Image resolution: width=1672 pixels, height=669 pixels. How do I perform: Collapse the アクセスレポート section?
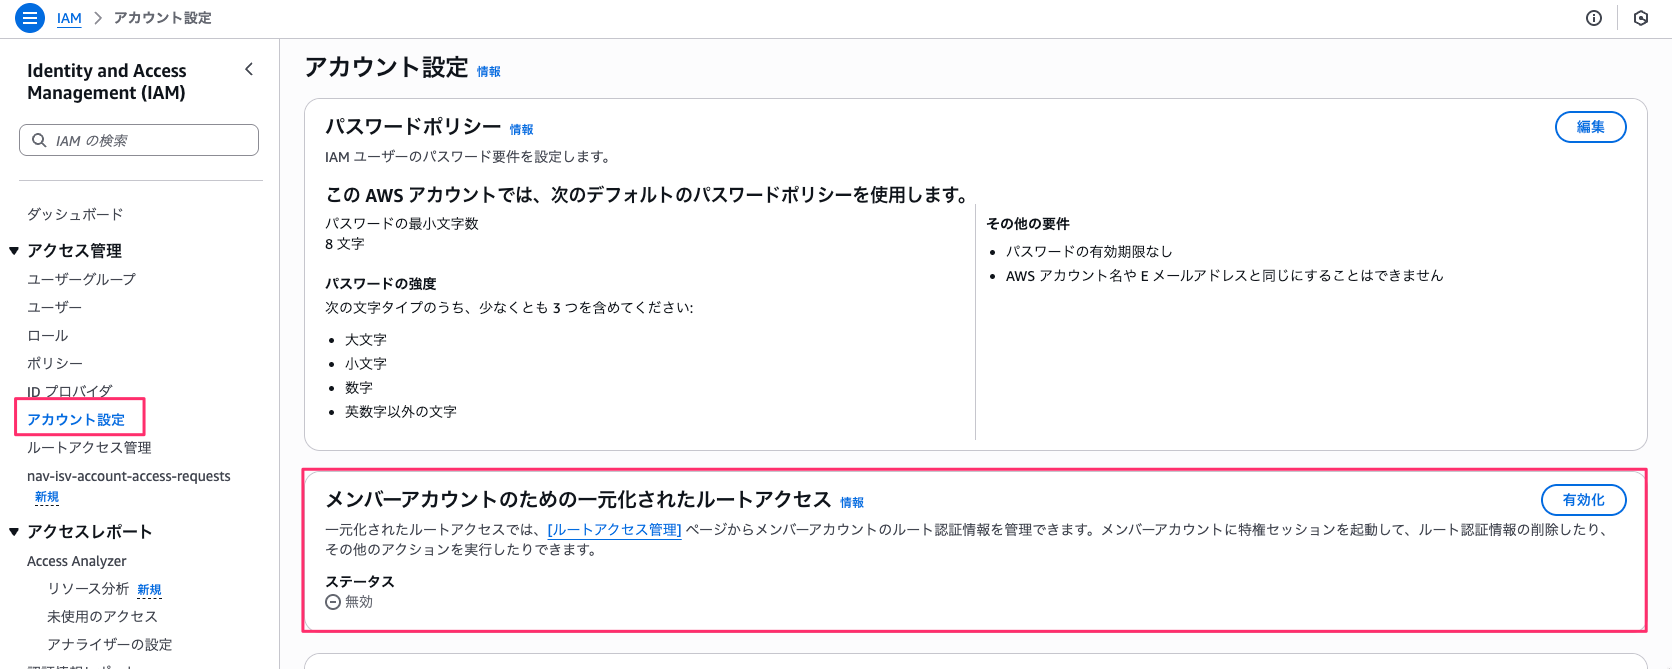14,532
